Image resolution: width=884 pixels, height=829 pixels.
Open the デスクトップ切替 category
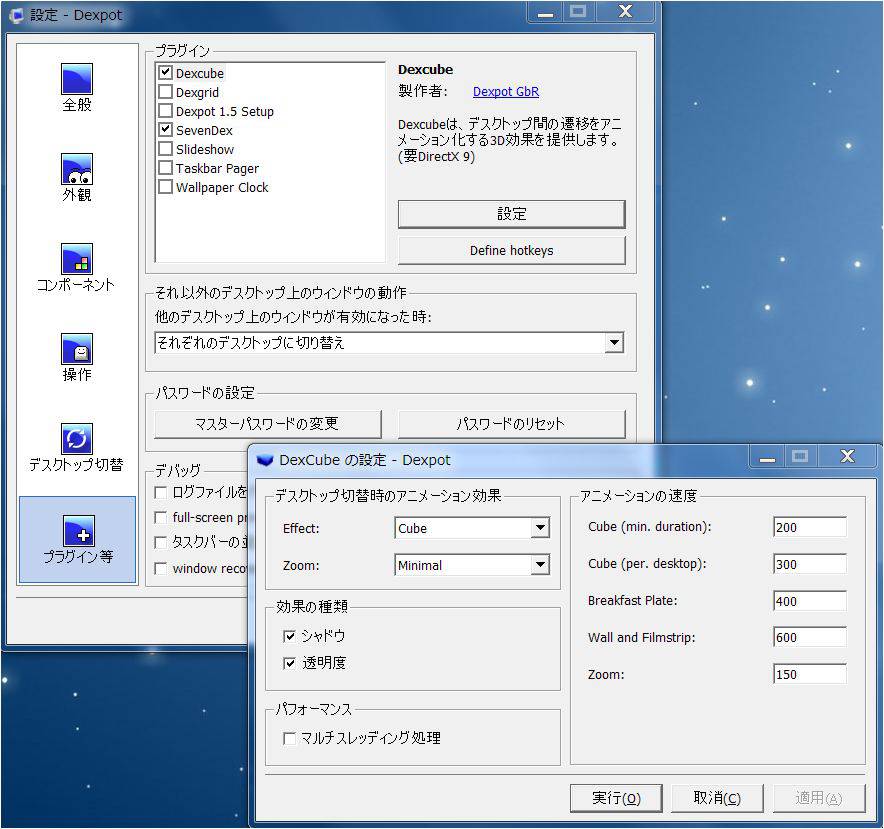coord(77,448)
